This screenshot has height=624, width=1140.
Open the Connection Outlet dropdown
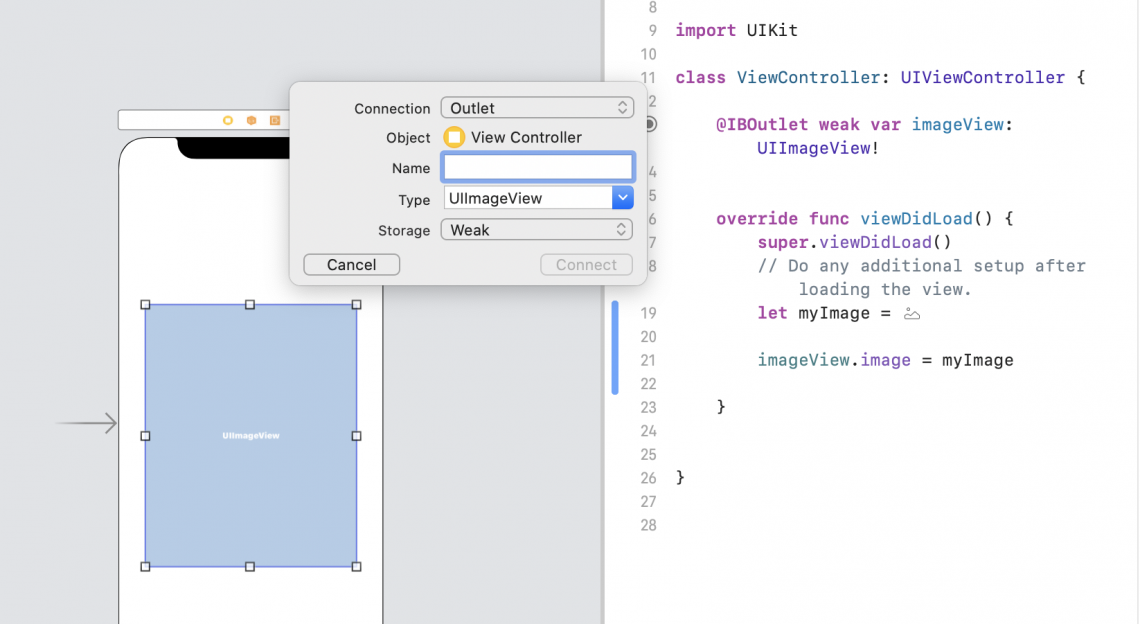pos(536,108)
